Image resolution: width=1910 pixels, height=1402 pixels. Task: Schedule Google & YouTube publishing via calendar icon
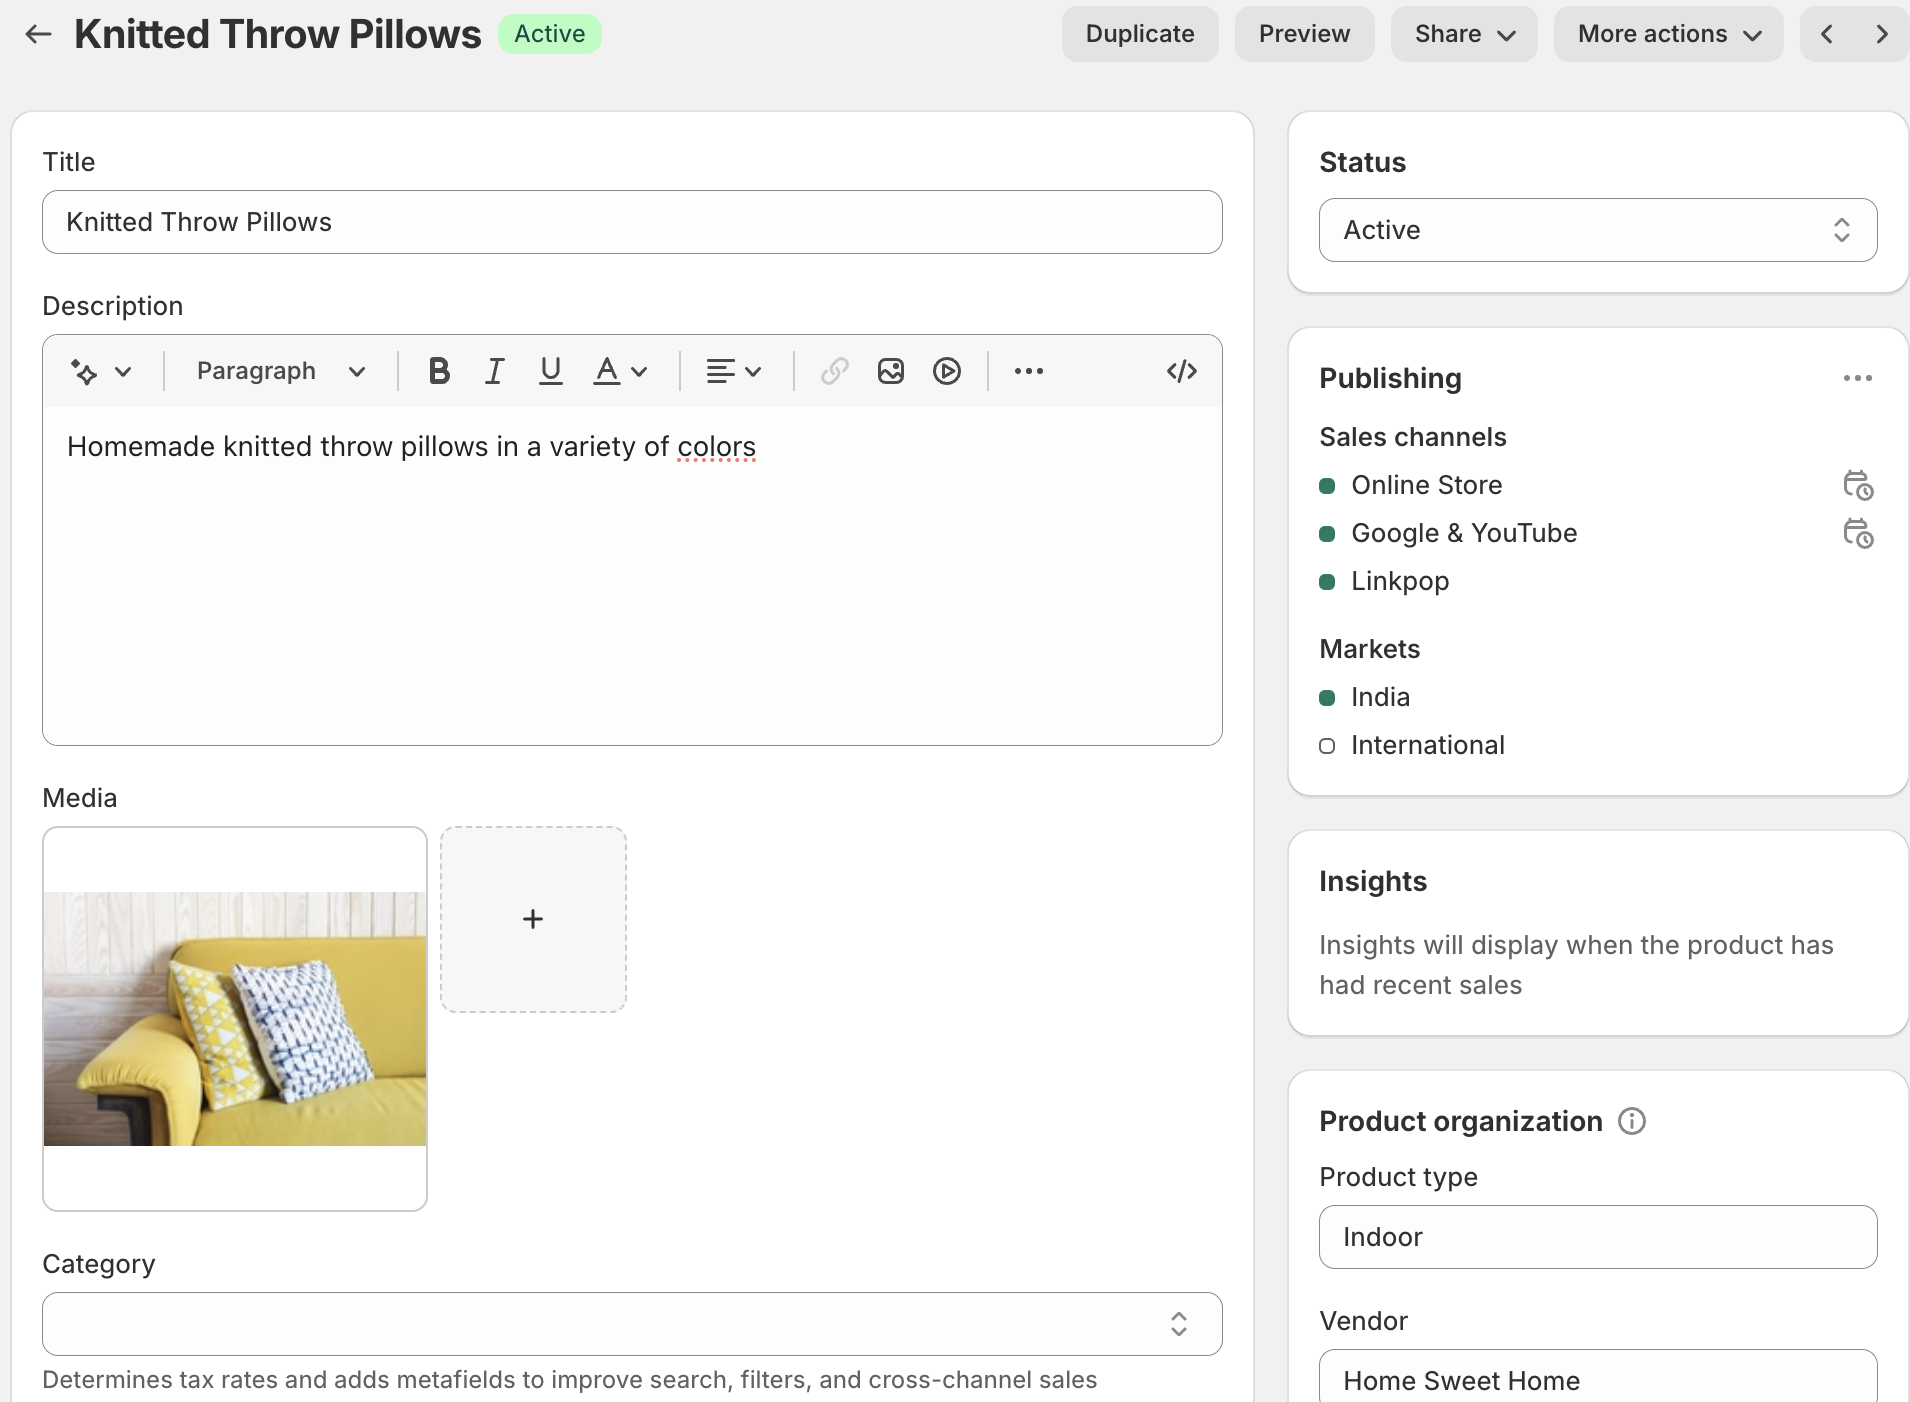click(x=1858, y=533)
